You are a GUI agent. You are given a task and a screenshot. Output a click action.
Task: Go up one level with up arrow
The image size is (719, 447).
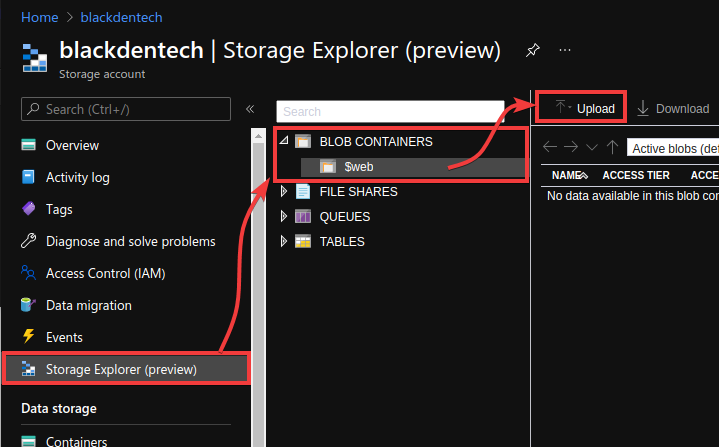(612, 147)
